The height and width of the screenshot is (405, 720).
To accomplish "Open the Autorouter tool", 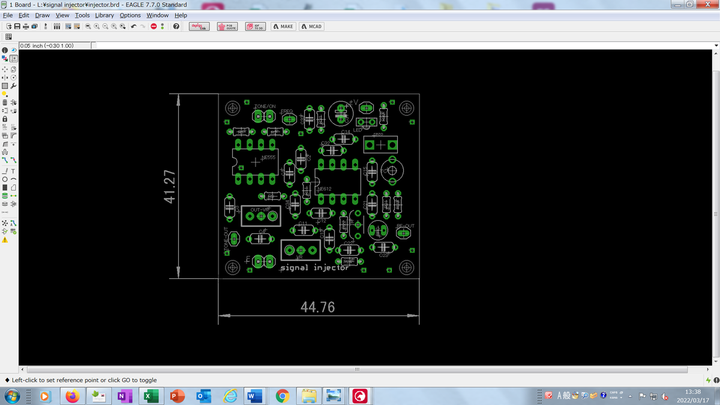I will [13, 223].
